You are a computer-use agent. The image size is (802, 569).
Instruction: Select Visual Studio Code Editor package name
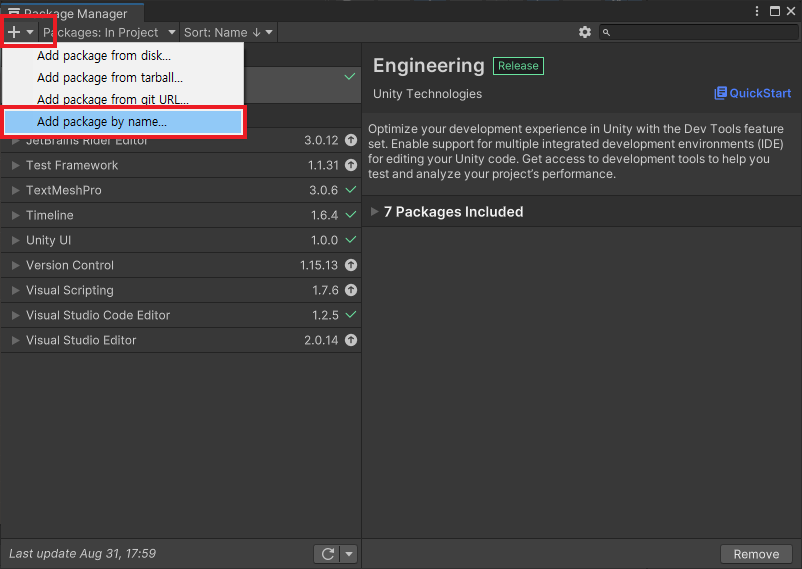point(98,315)
